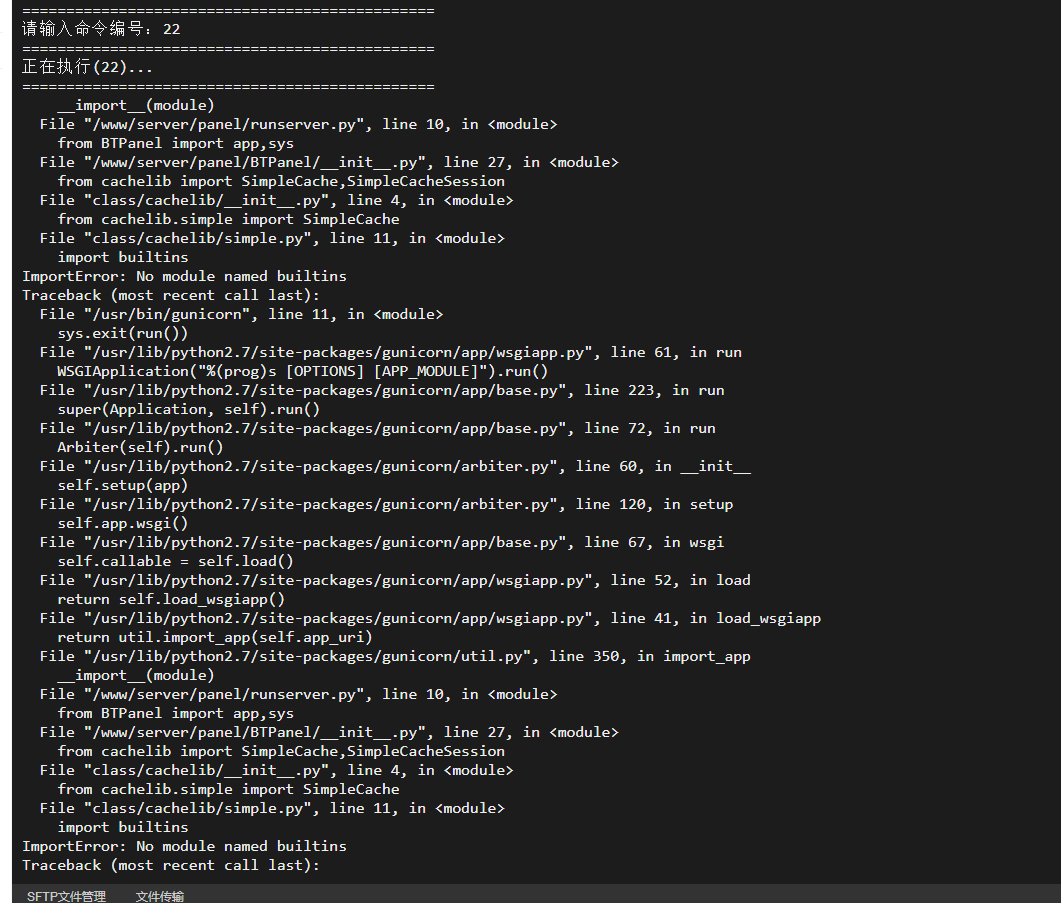
Task: Click the util.py line 350 file path
Action: (394, 656)
